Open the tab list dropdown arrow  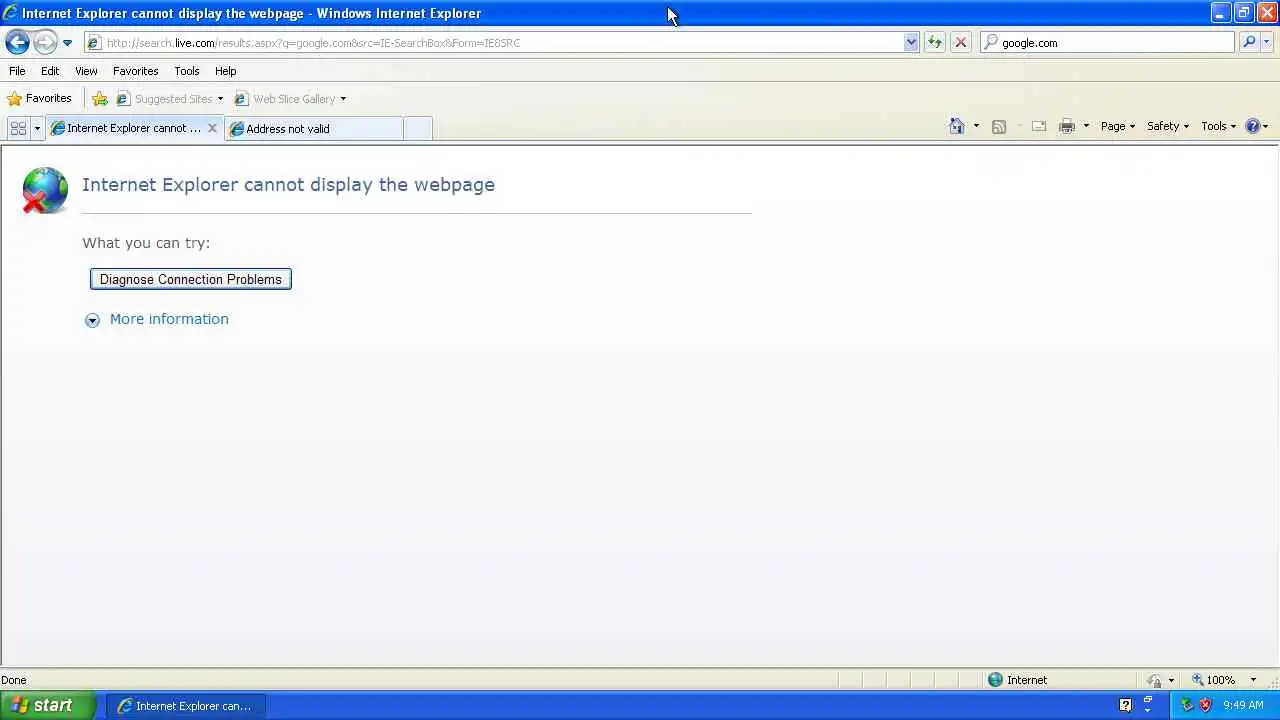(37, 128)
